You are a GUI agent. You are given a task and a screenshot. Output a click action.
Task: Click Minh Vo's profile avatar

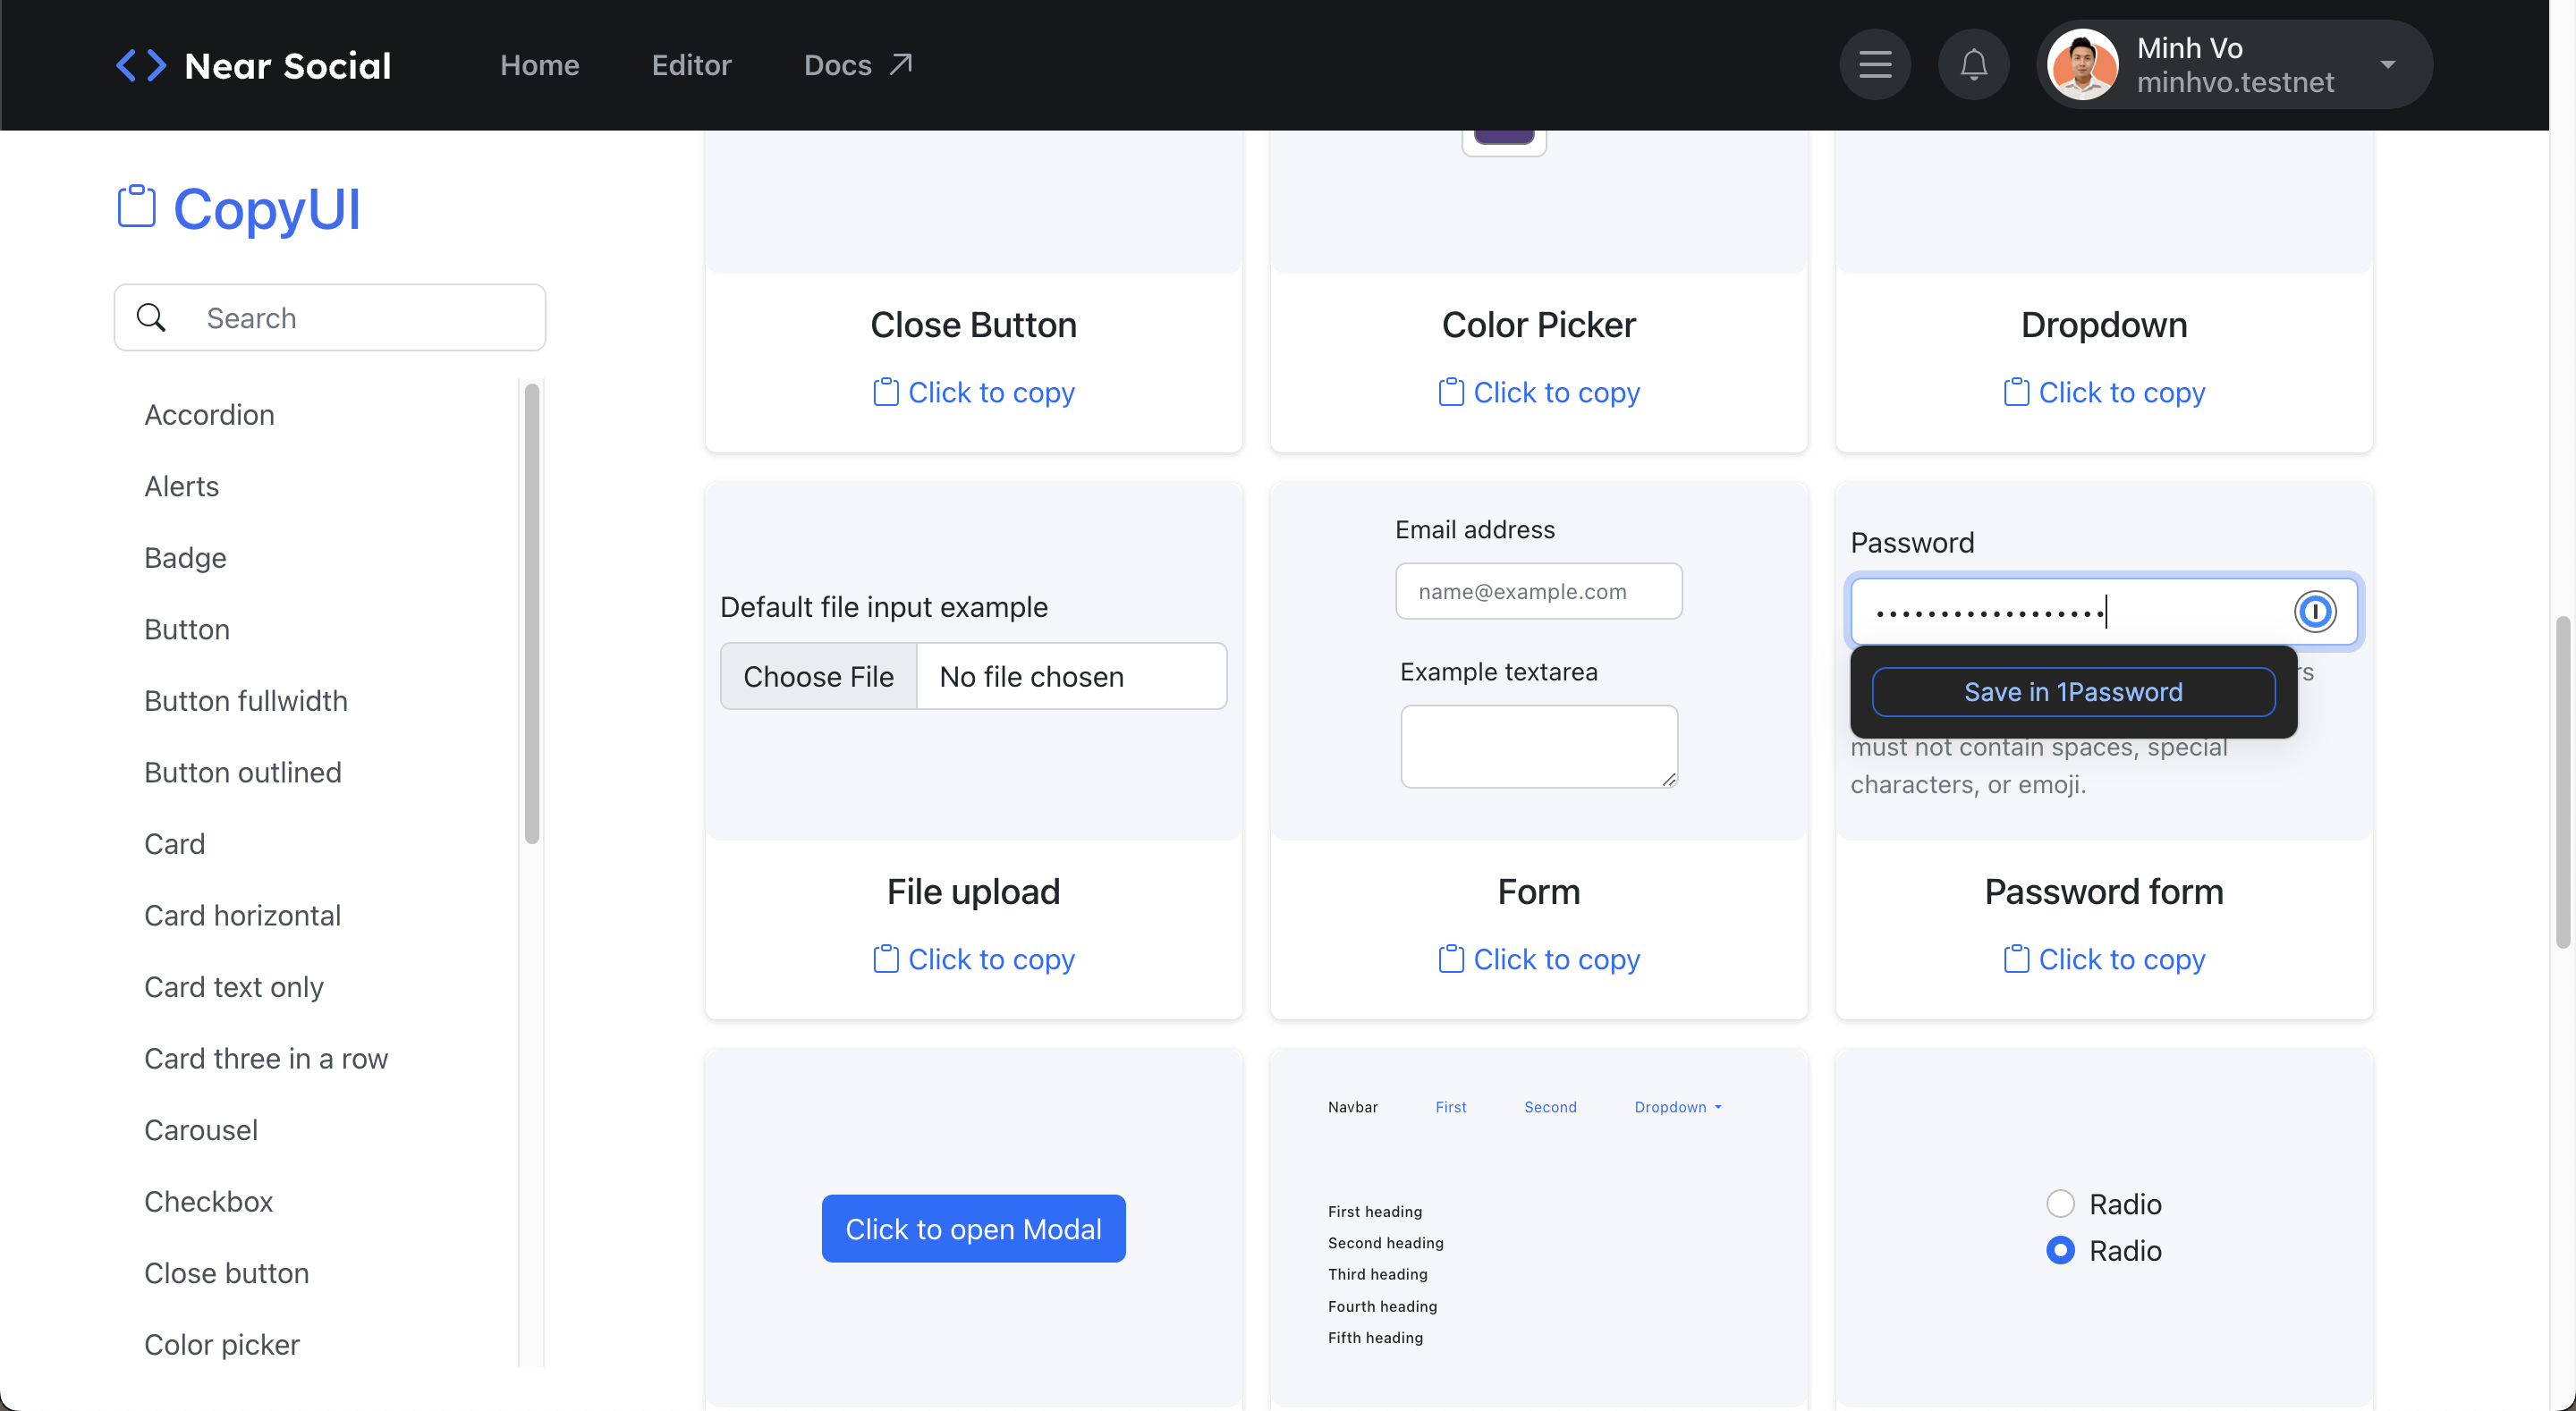(2082, 65)
